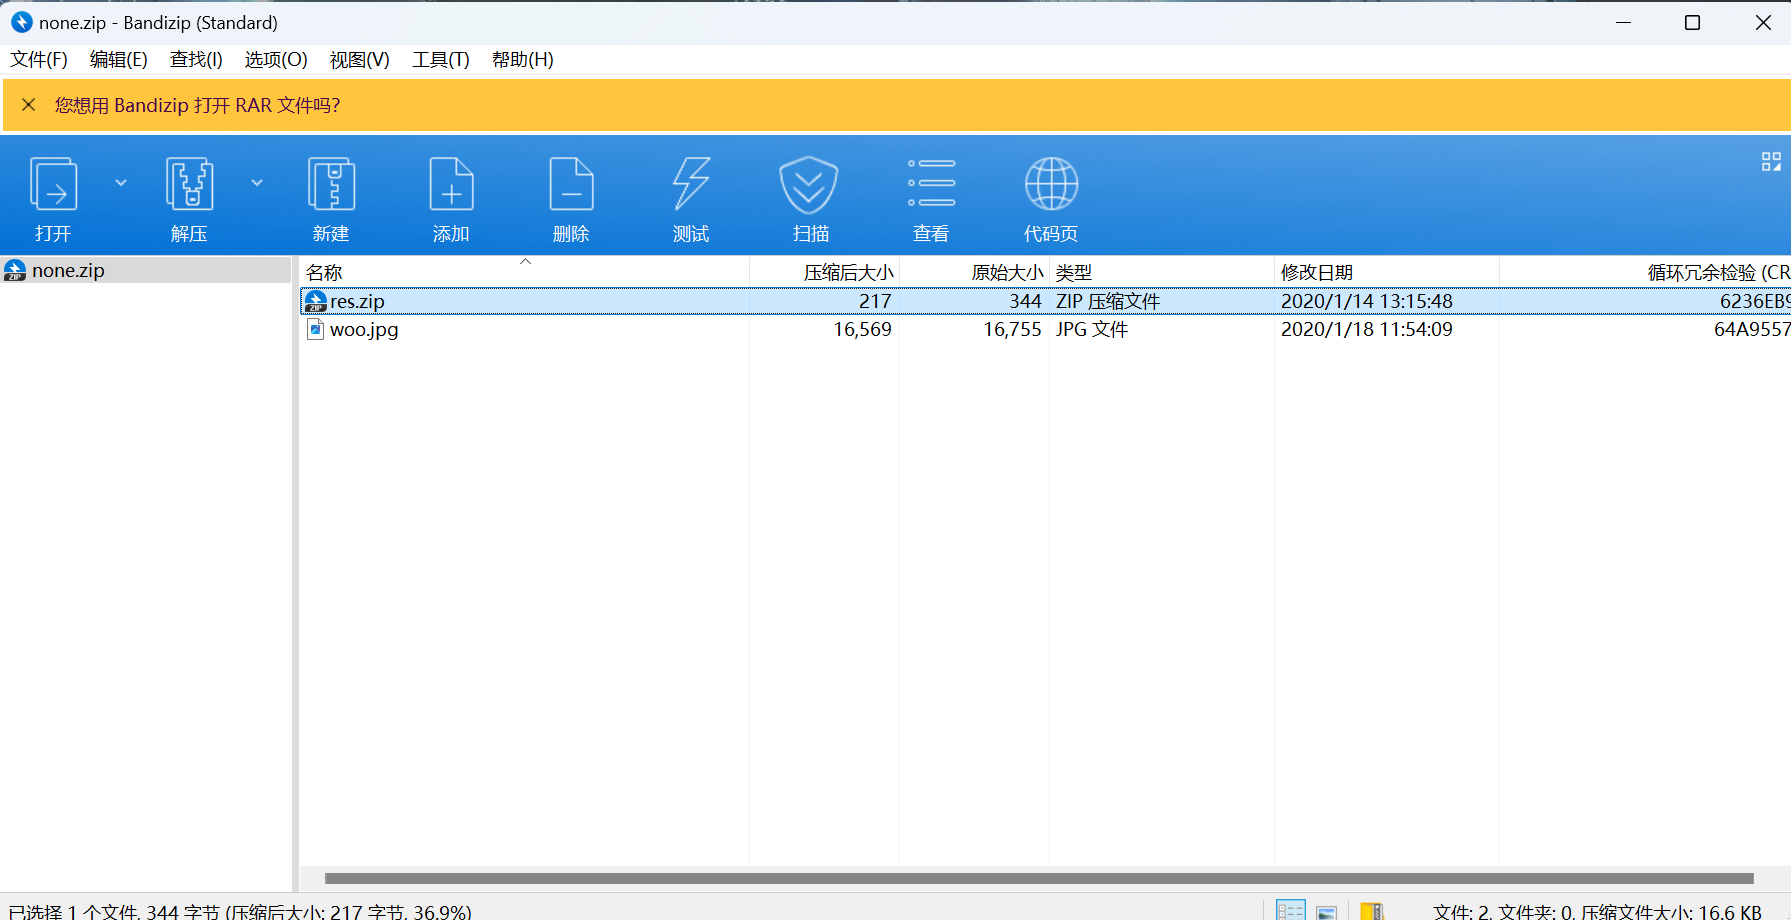Click the 344 original size cell

(1025, 301)
